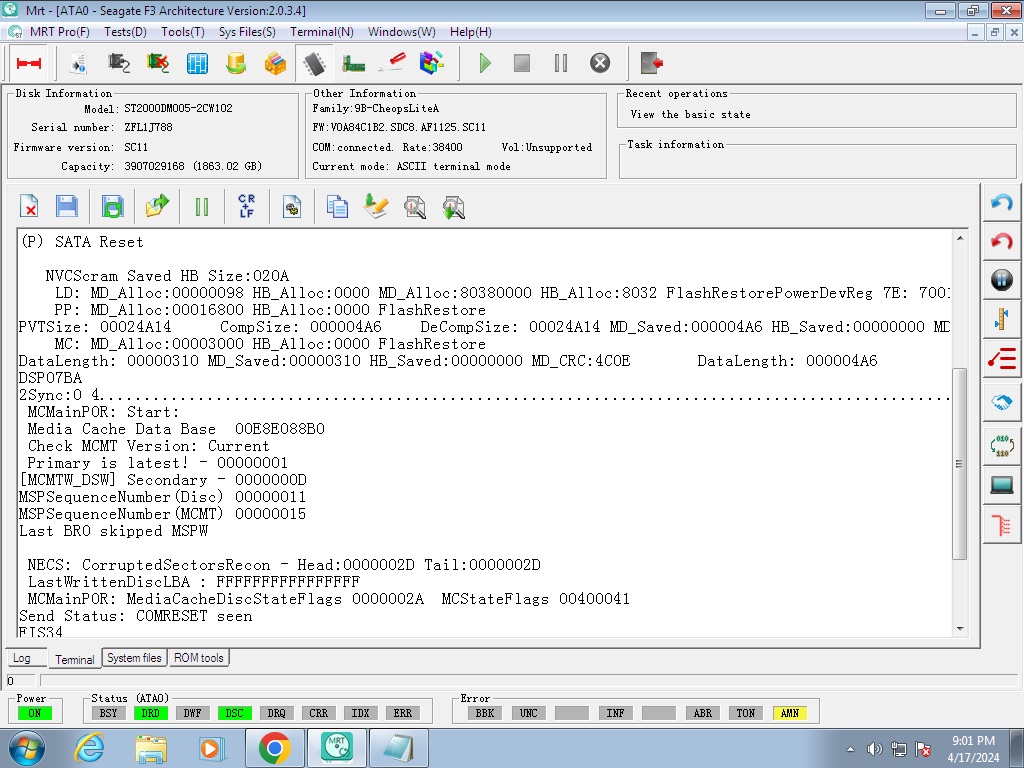Click blue undo arrow in sidebar
The height and width of the screenshot is (768, 1024).
[x=1001, y=202]
